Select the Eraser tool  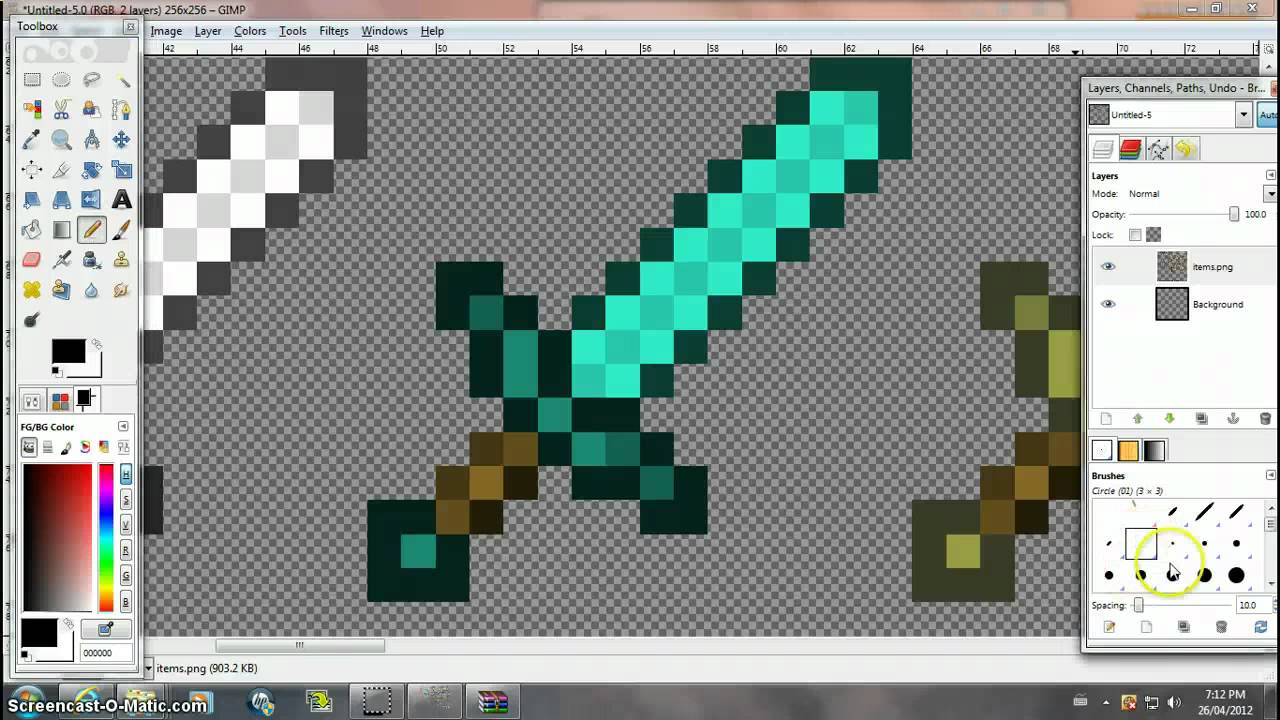32,260
